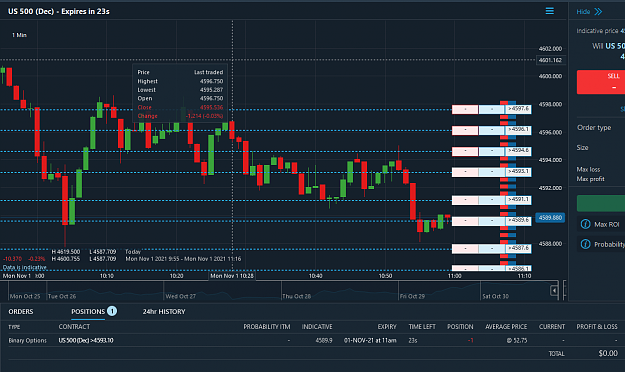Viewport: 625px width, 372px height.
Task: Click the Binary Options type cell
Action: point(28,341)
